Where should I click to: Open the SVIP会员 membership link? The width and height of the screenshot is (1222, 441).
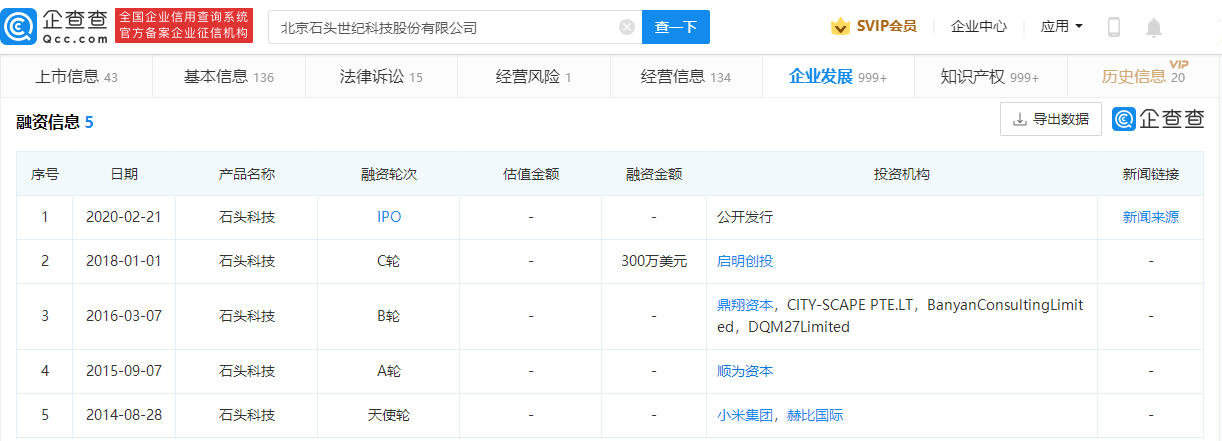tap(886, 27)
